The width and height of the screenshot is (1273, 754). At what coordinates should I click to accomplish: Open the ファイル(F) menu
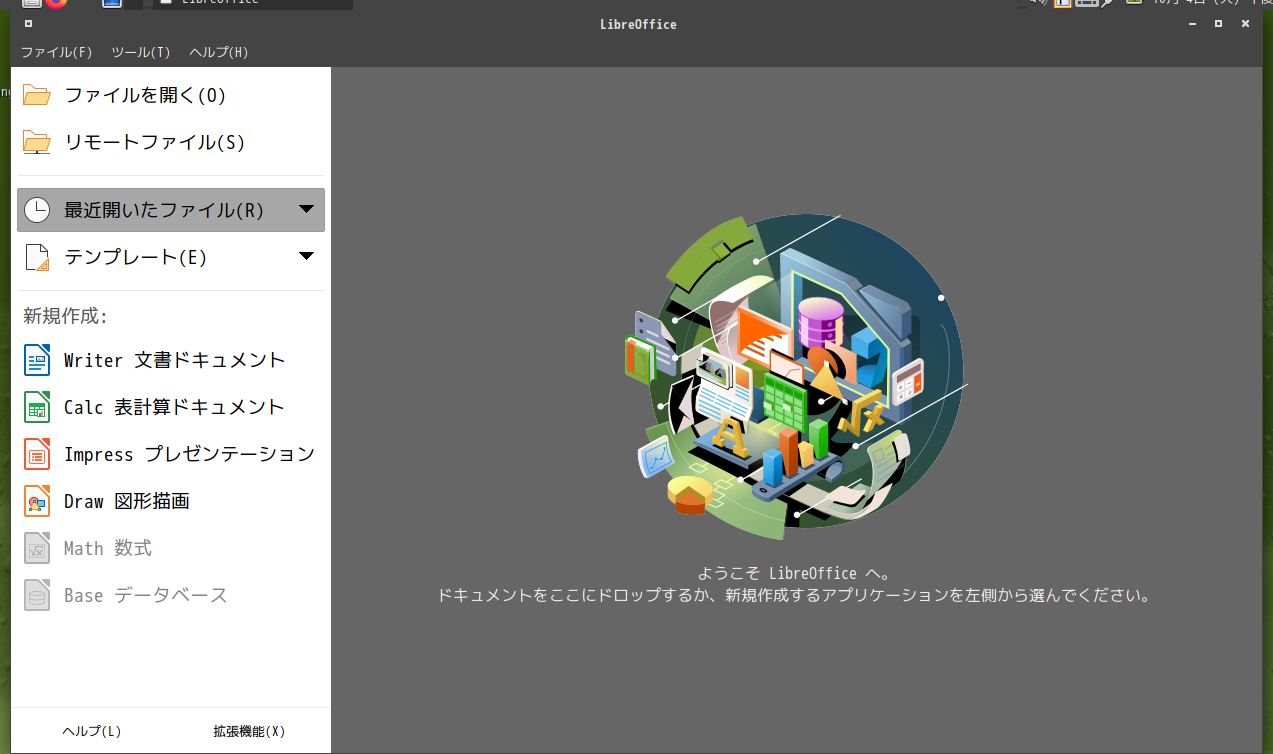coord(57,52)
